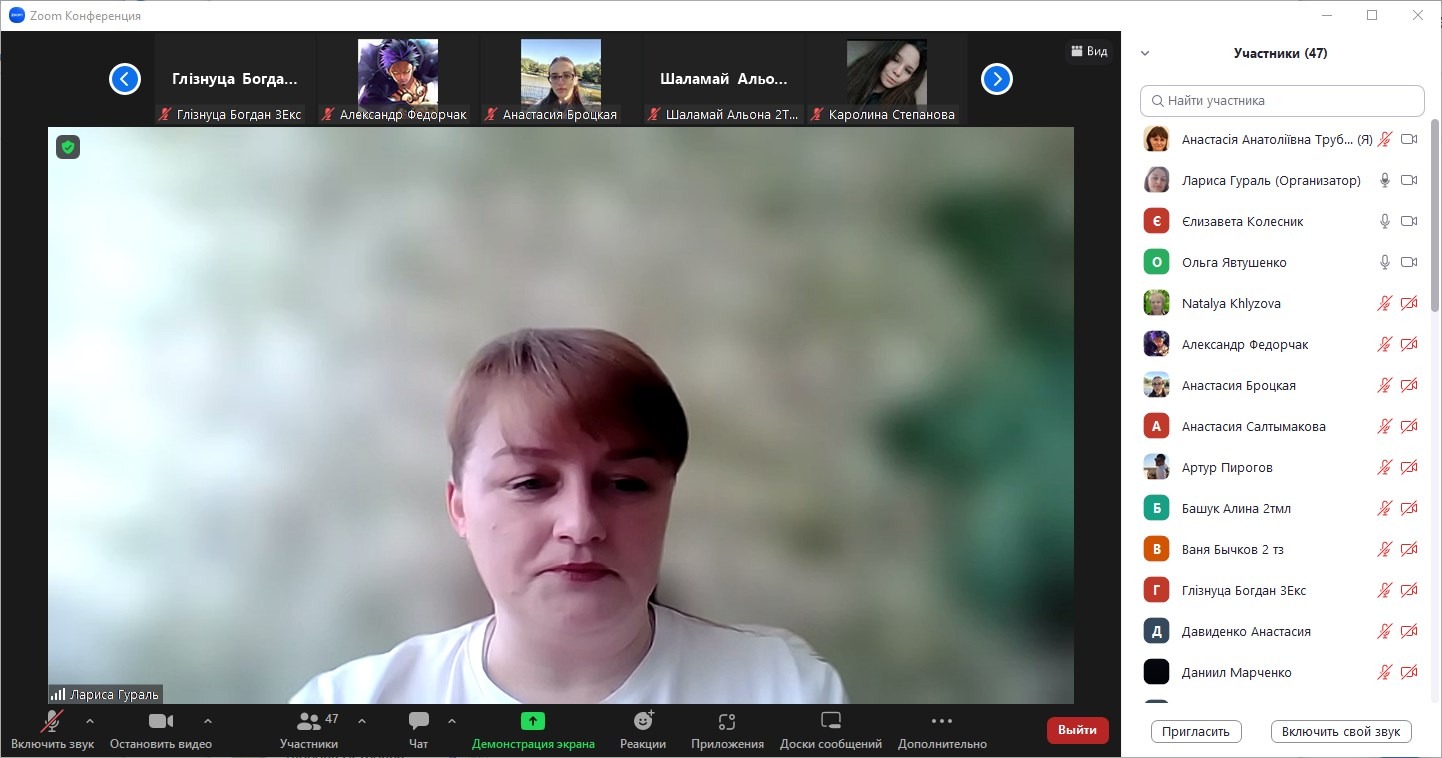This screenshot has width=1442, height=758.
Task: Click the green encryption shield icon
Action: point(67,147)
